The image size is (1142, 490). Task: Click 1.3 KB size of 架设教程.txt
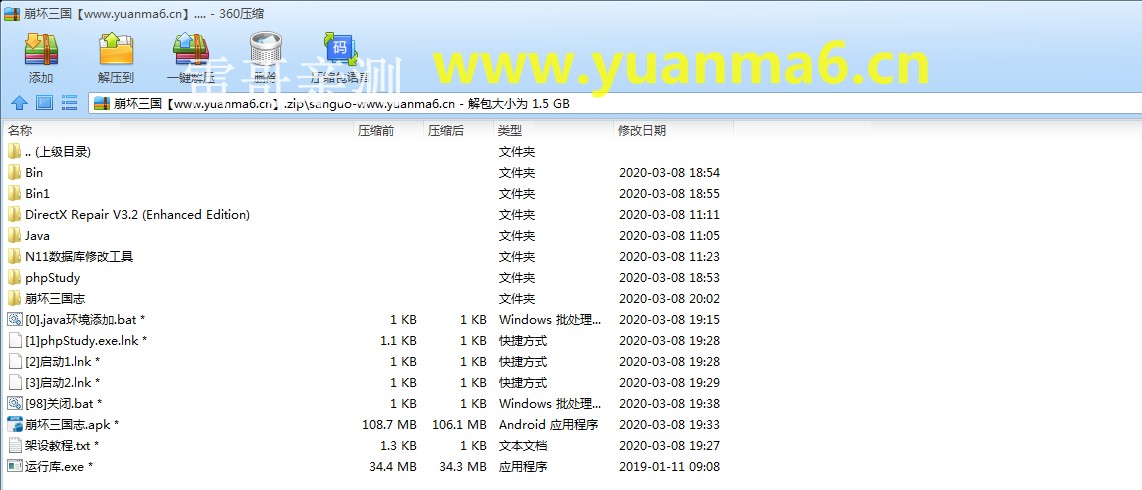398,446
